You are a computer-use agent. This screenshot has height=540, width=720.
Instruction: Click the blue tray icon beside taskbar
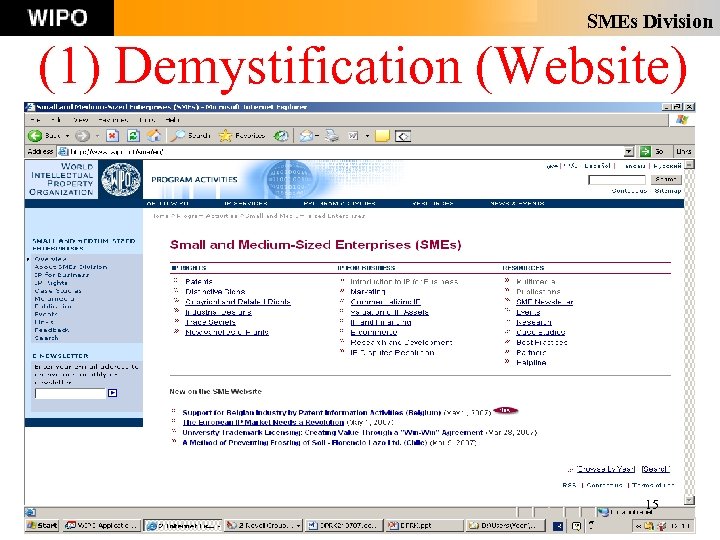pos(557,526)
